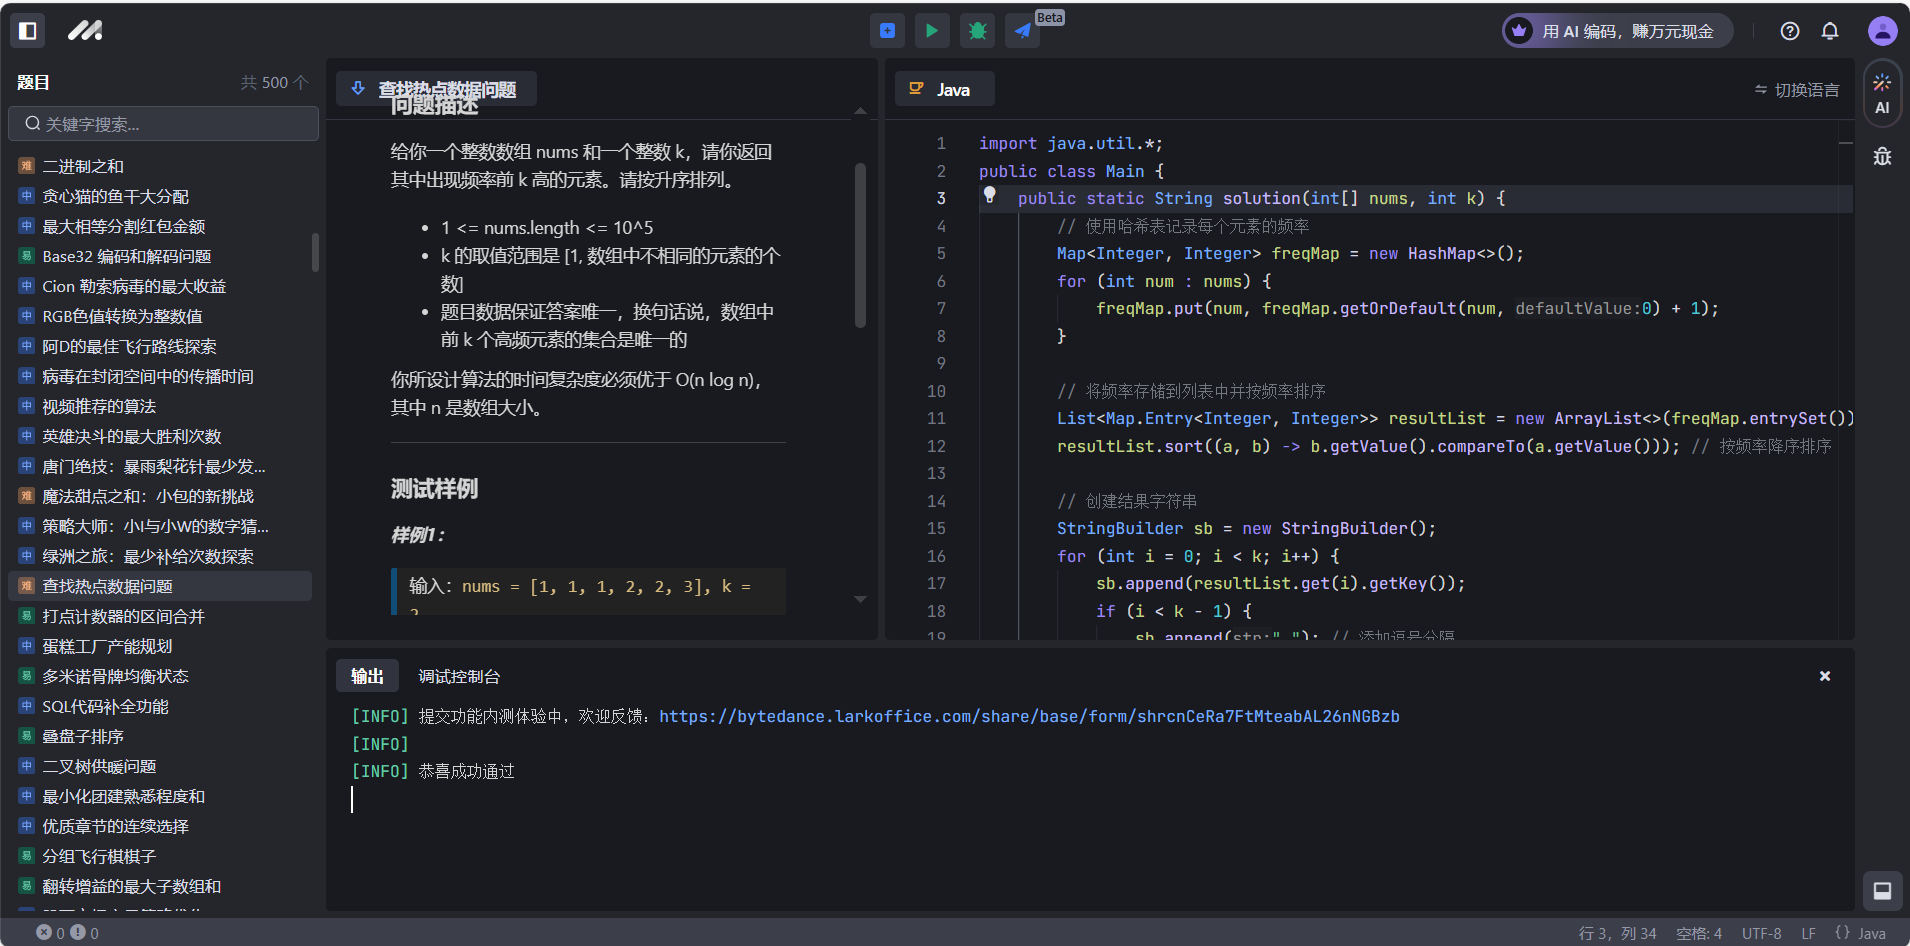
Task: Open problem Base32 编码和解码问题
Action: 160,256
